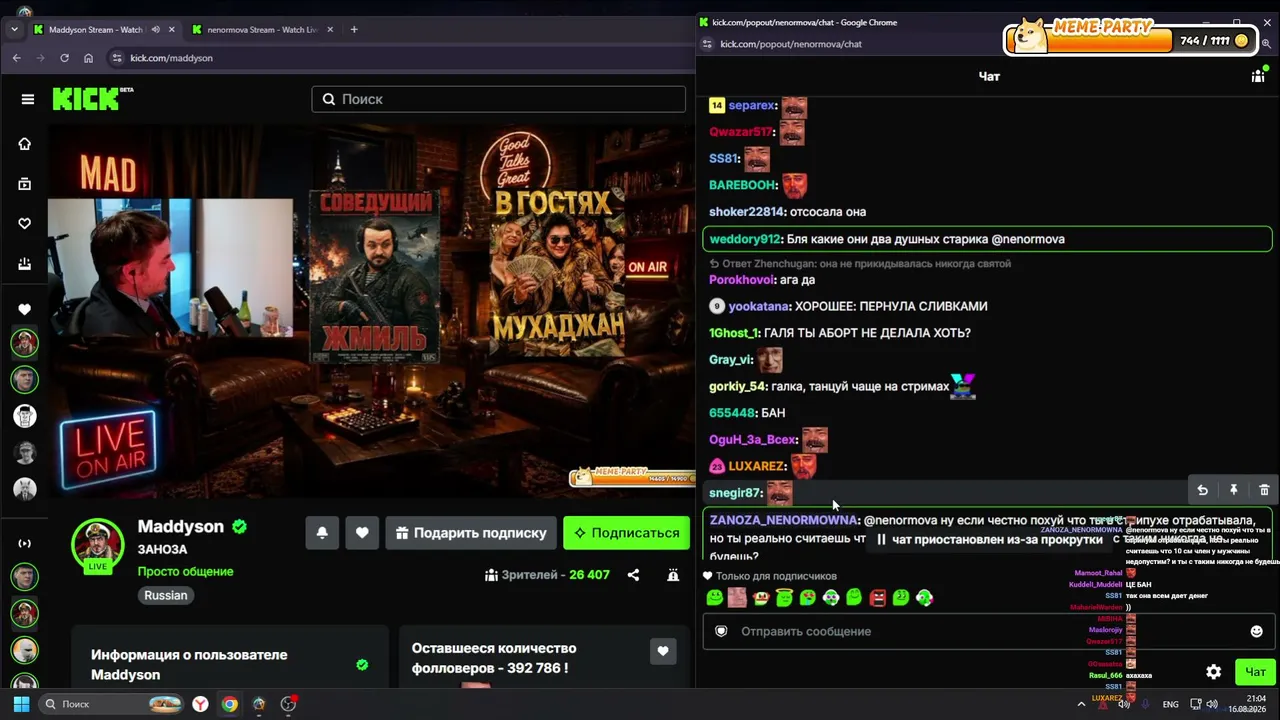Click the heart follow button beside bell
Image resolution: width=1280 pixels, height=720 pixels.
(x=362, y=533)
